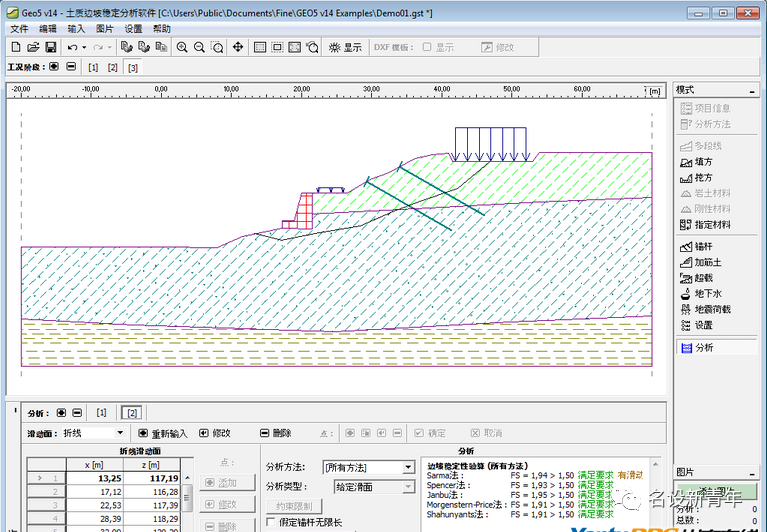Open 分析类型 给定滑面 dropdown
767x532 pixels.
point(374,487)
